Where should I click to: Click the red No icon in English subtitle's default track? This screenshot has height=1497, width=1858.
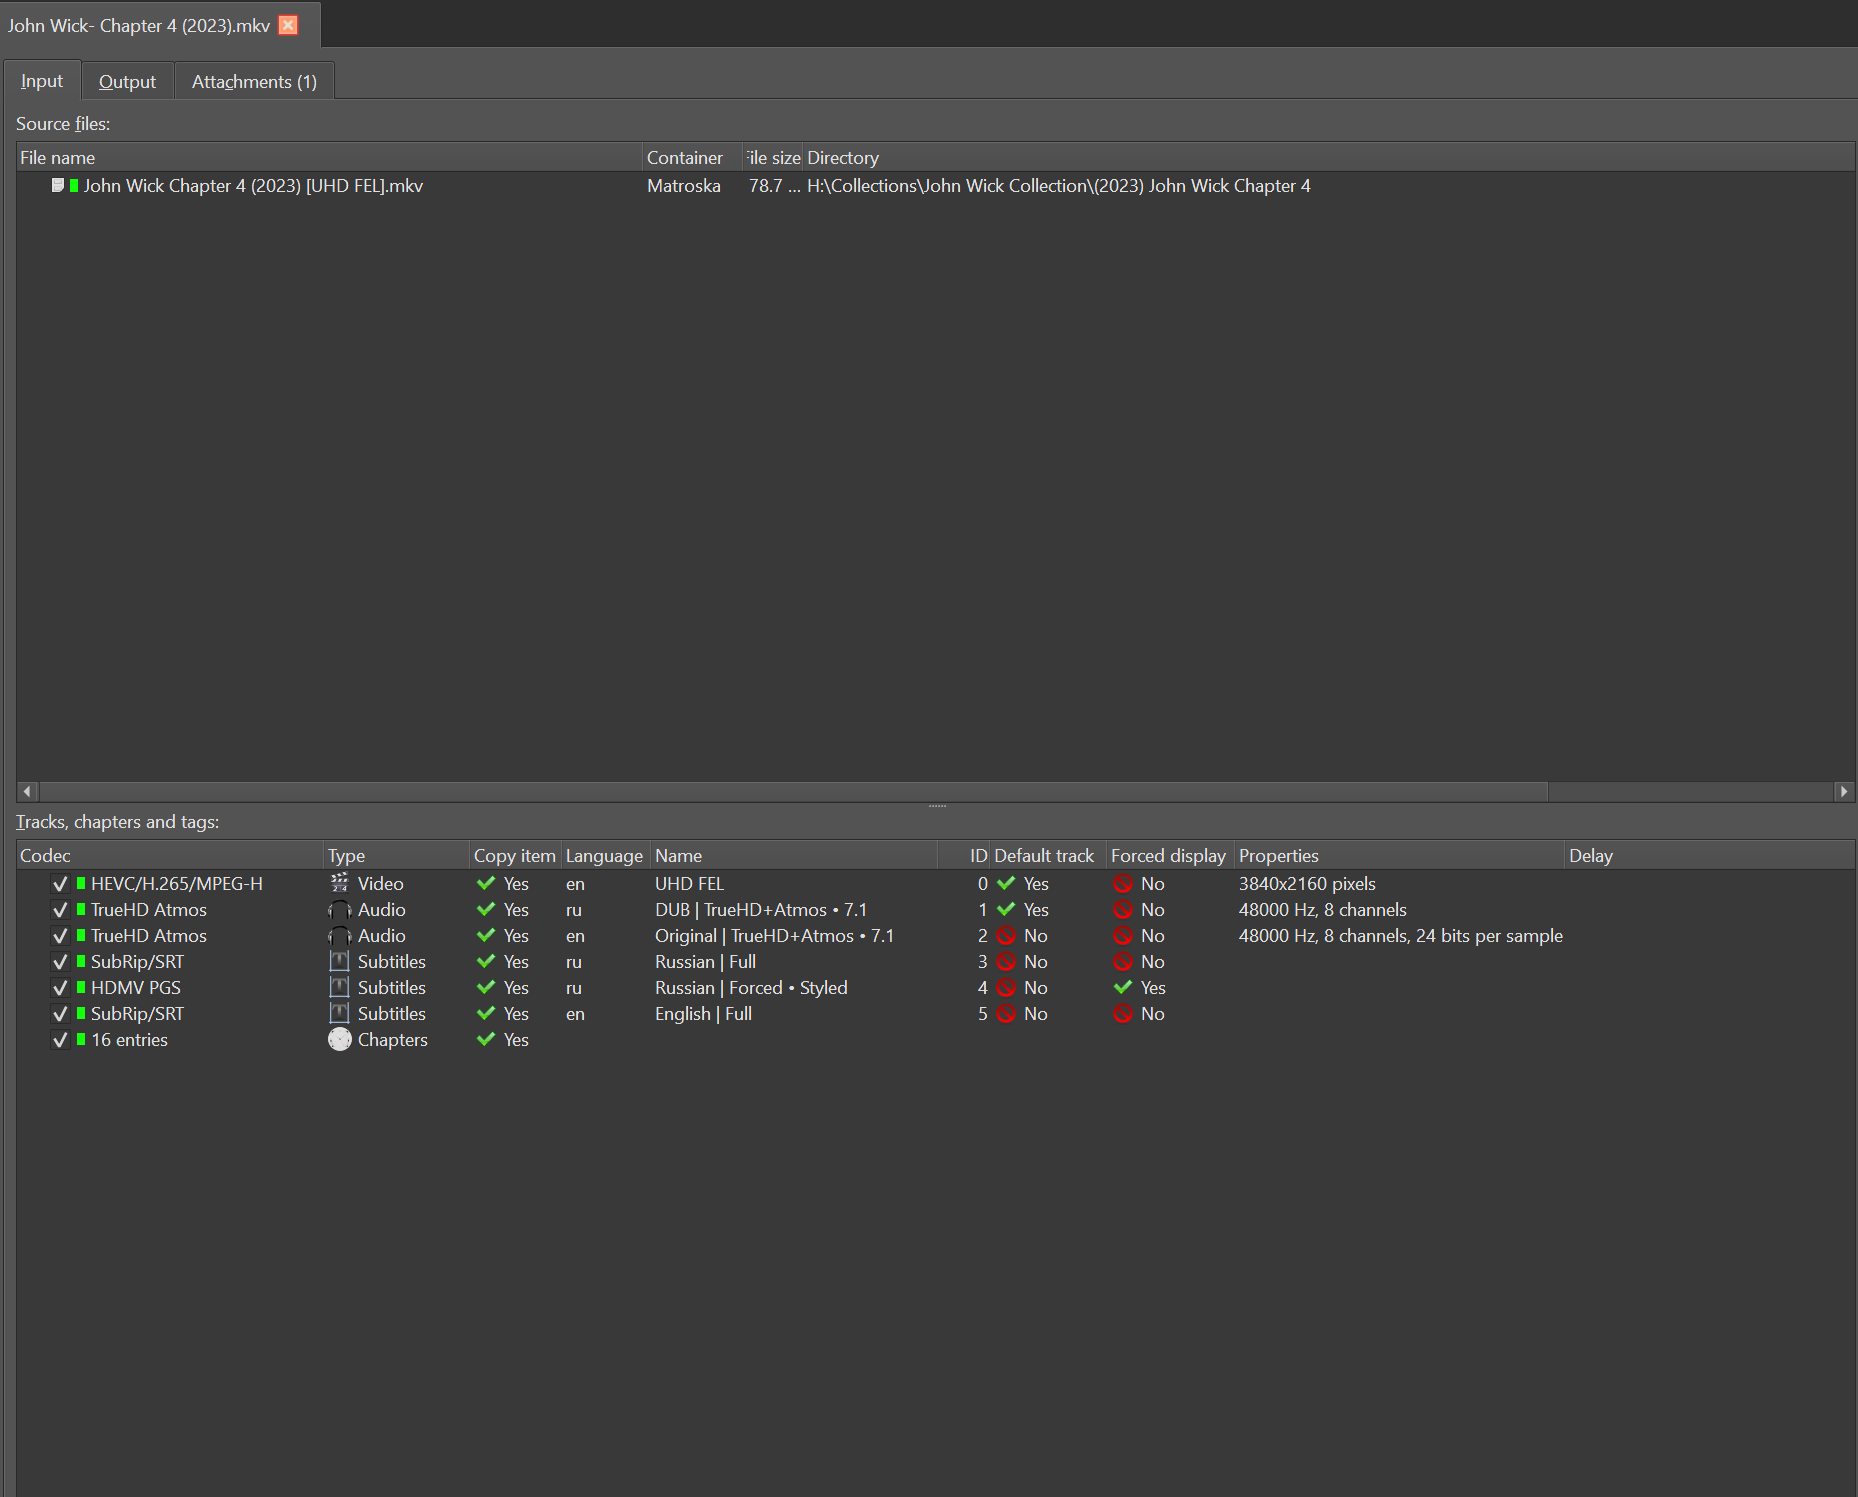pos(1006,1014)
